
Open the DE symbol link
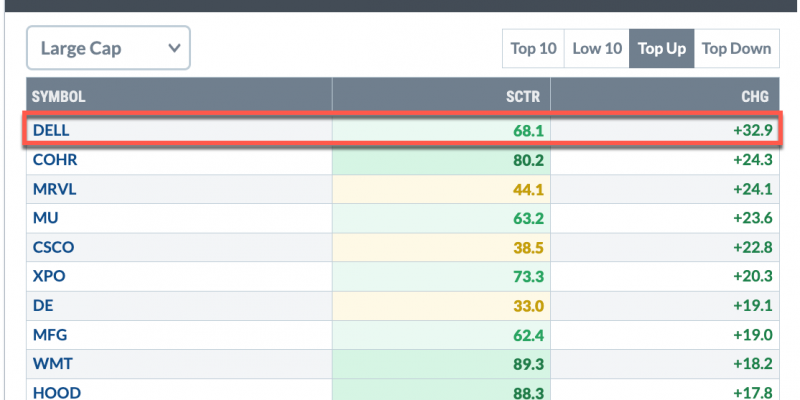point(43,306)
